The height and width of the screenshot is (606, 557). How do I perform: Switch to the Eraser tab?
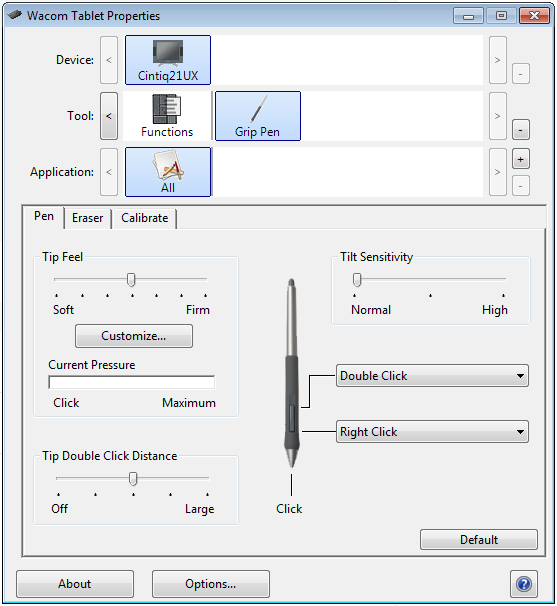click(x=88, y=218)
